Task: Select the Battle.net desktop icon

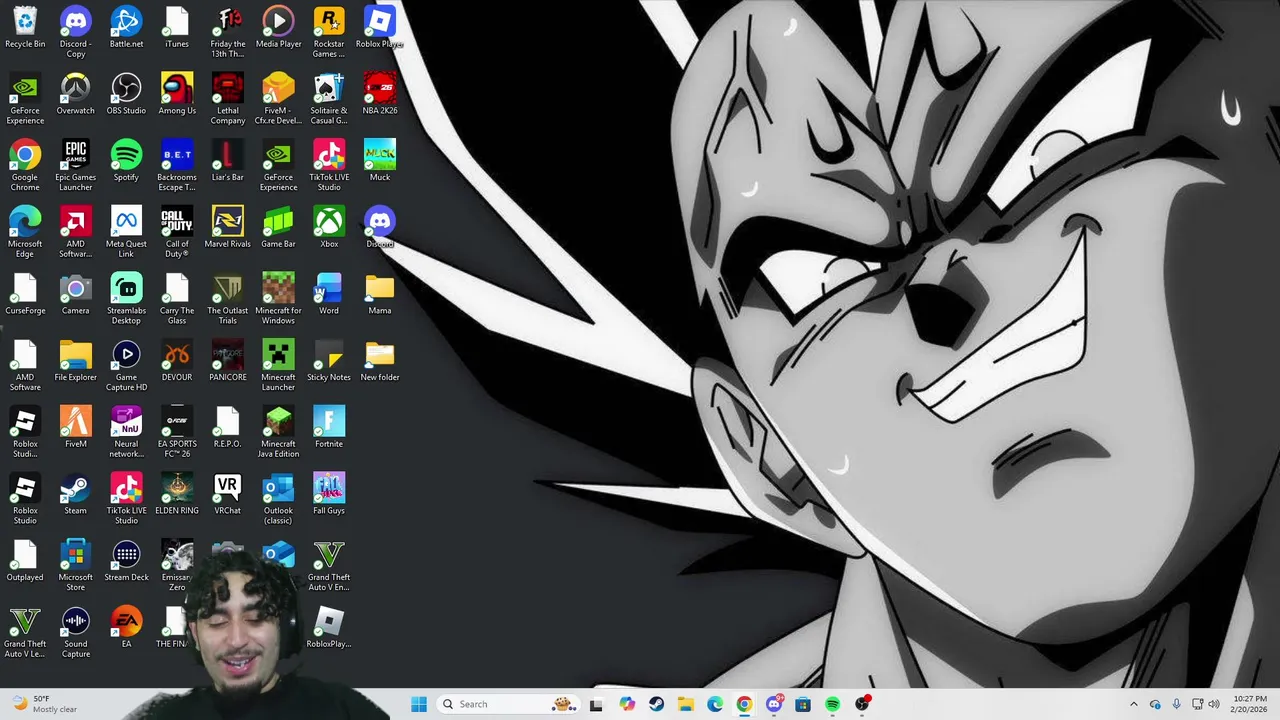Action: click(126, 28)
